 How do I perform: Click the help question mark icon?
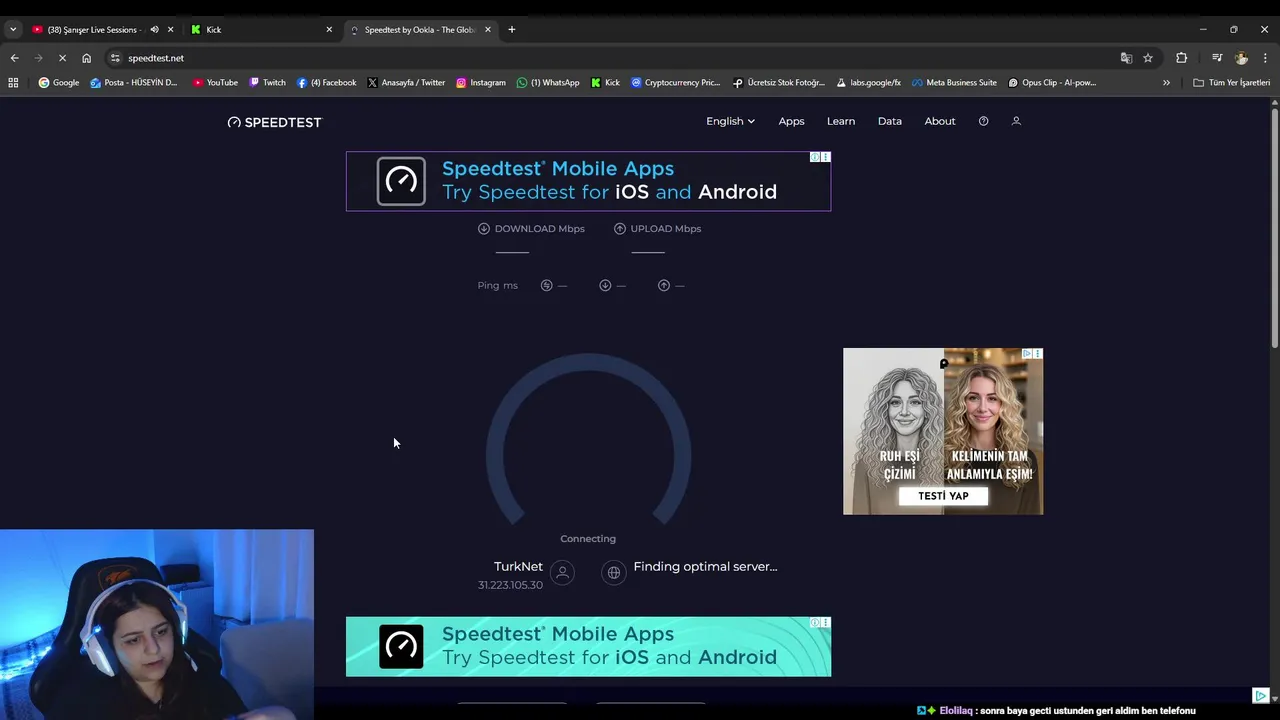pos(983,121)
